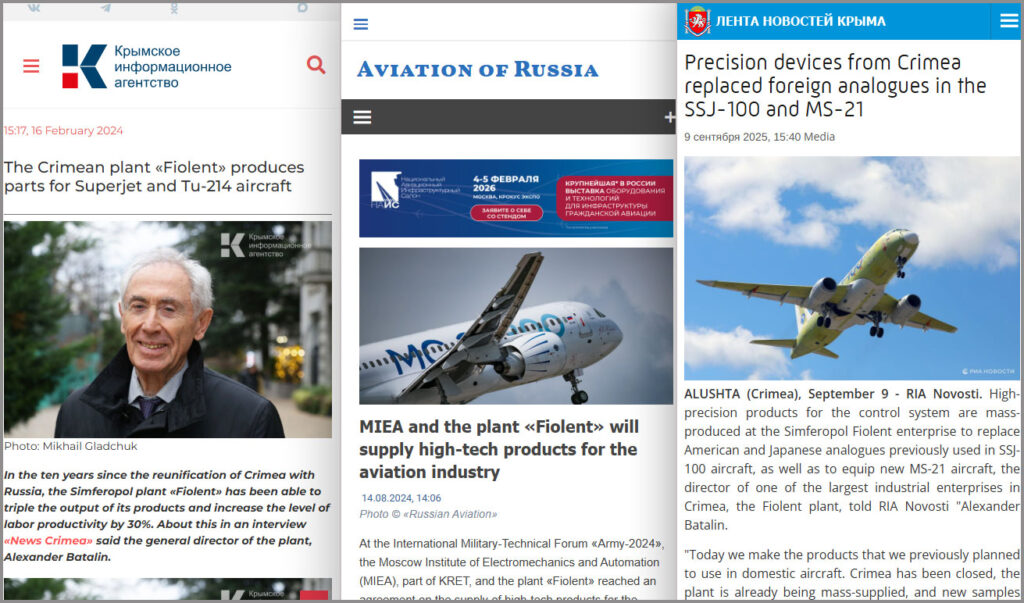Open the MC-21 aircraft photo
The height and width of the screenshot is (603, 1024).
(516, 326)
